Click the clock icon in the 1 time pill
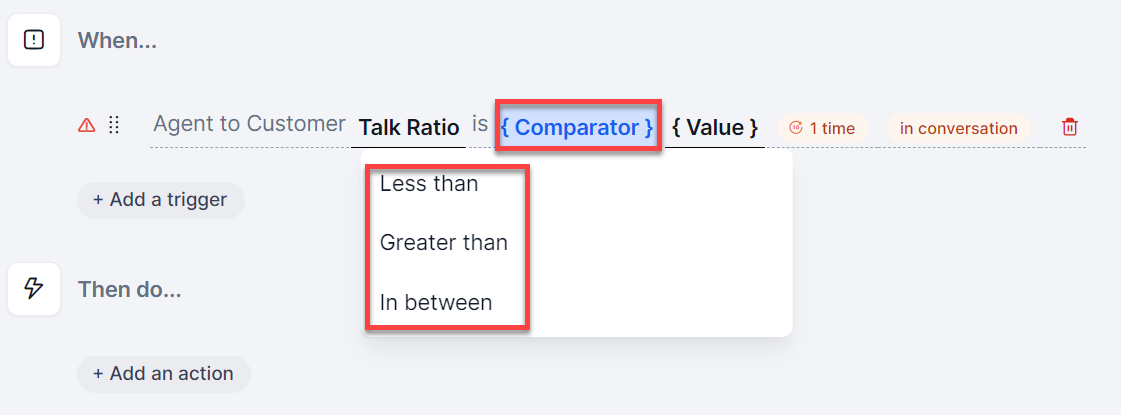The width and height of the screenshot is (1121, 415). point(796,128)
